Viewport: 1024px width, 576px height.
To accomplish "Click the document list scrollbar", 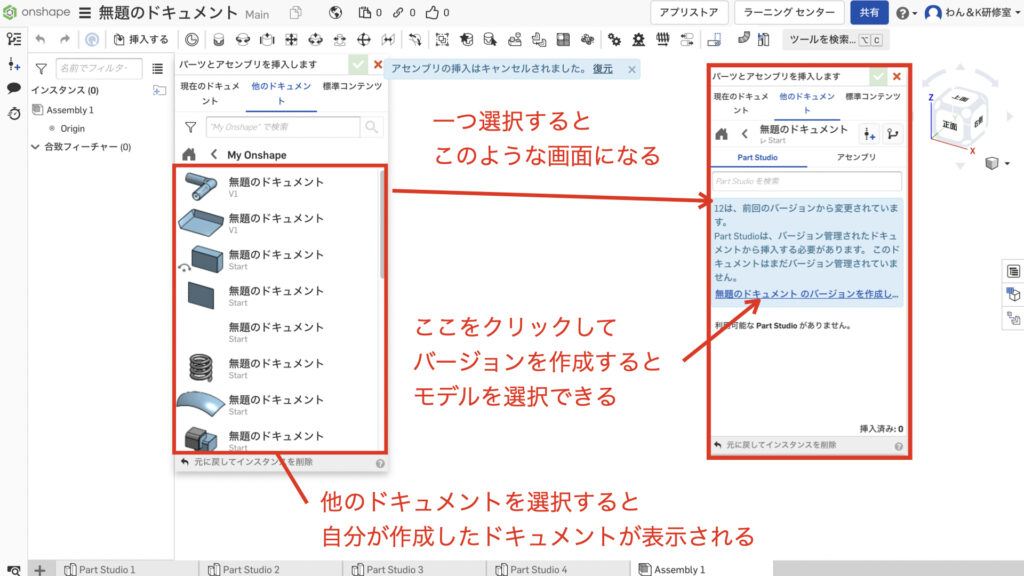I will [381, 225].
